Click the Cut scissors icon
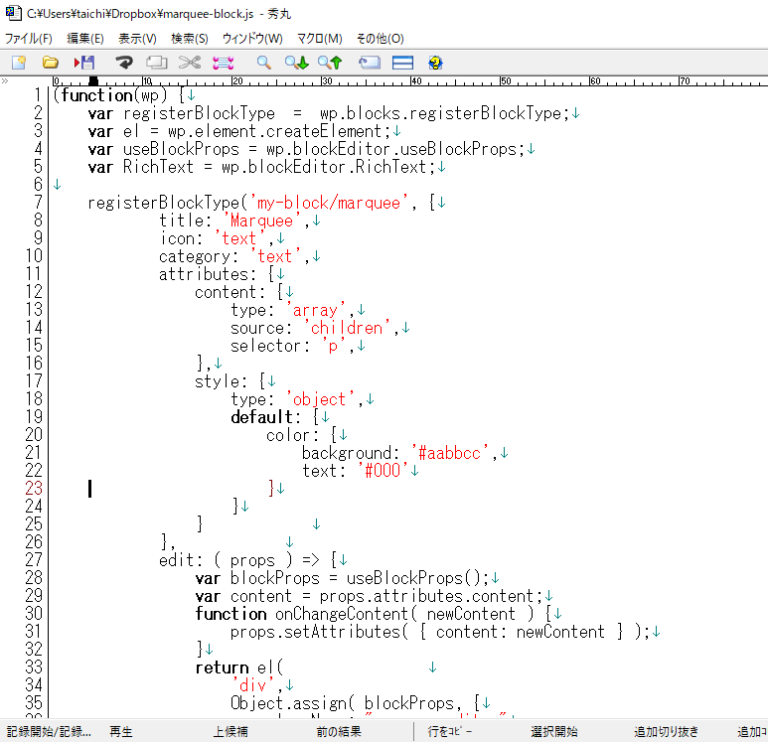The image size is (768, 742). click(189, 62)
